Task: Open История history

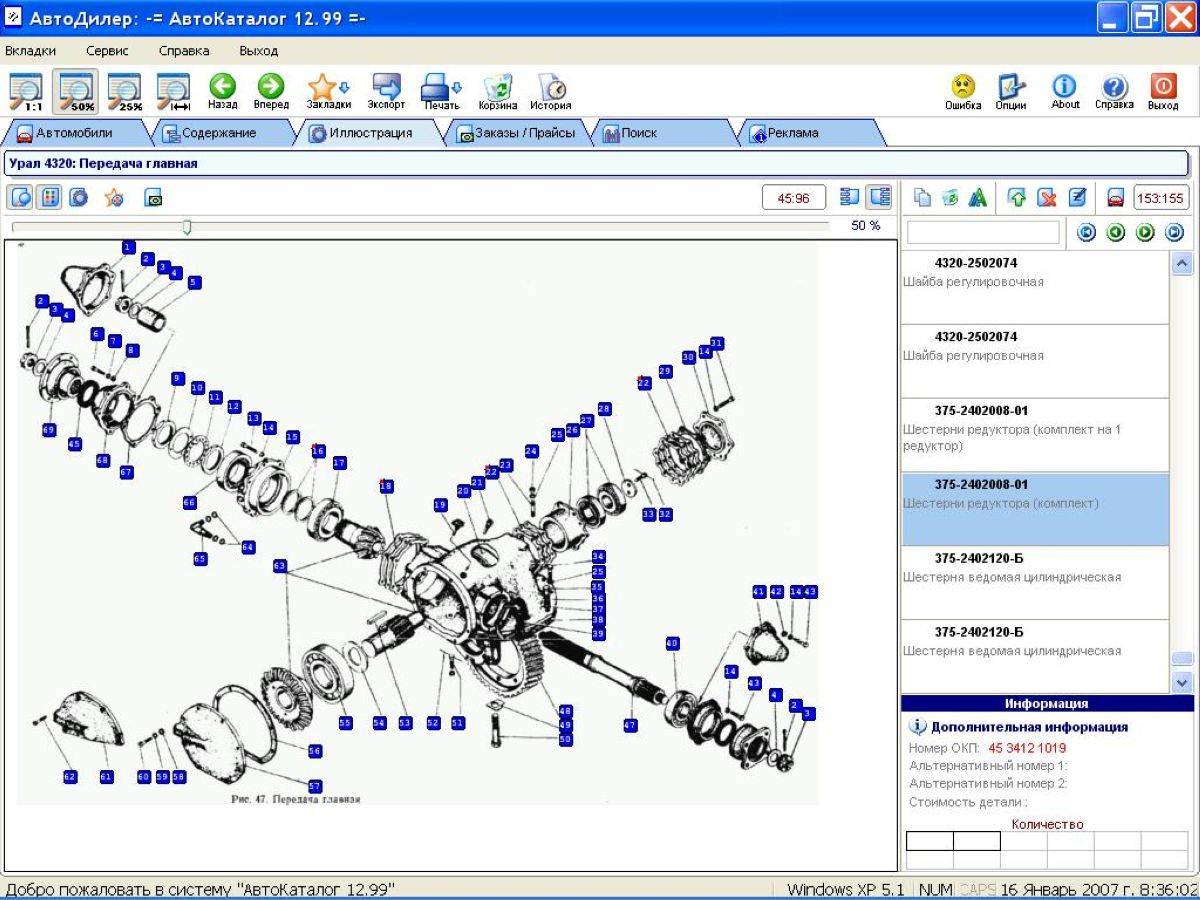Action: tap(551, 91)
